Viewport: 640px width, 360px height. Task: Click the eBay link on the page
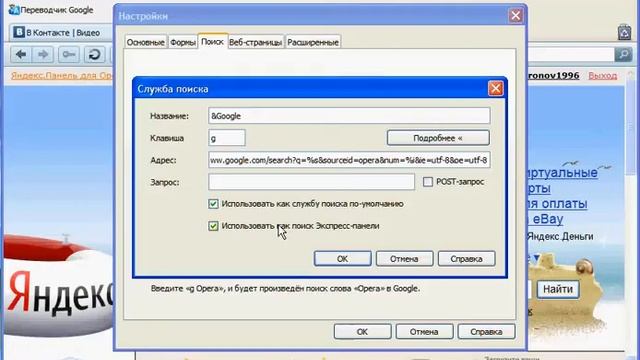pyautogui.click(x=547, y=219)
